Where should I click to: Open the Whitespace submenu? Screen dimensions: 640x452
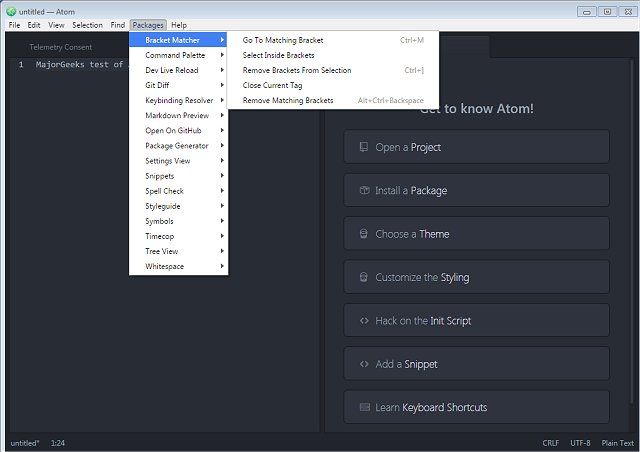coord(178,266)
